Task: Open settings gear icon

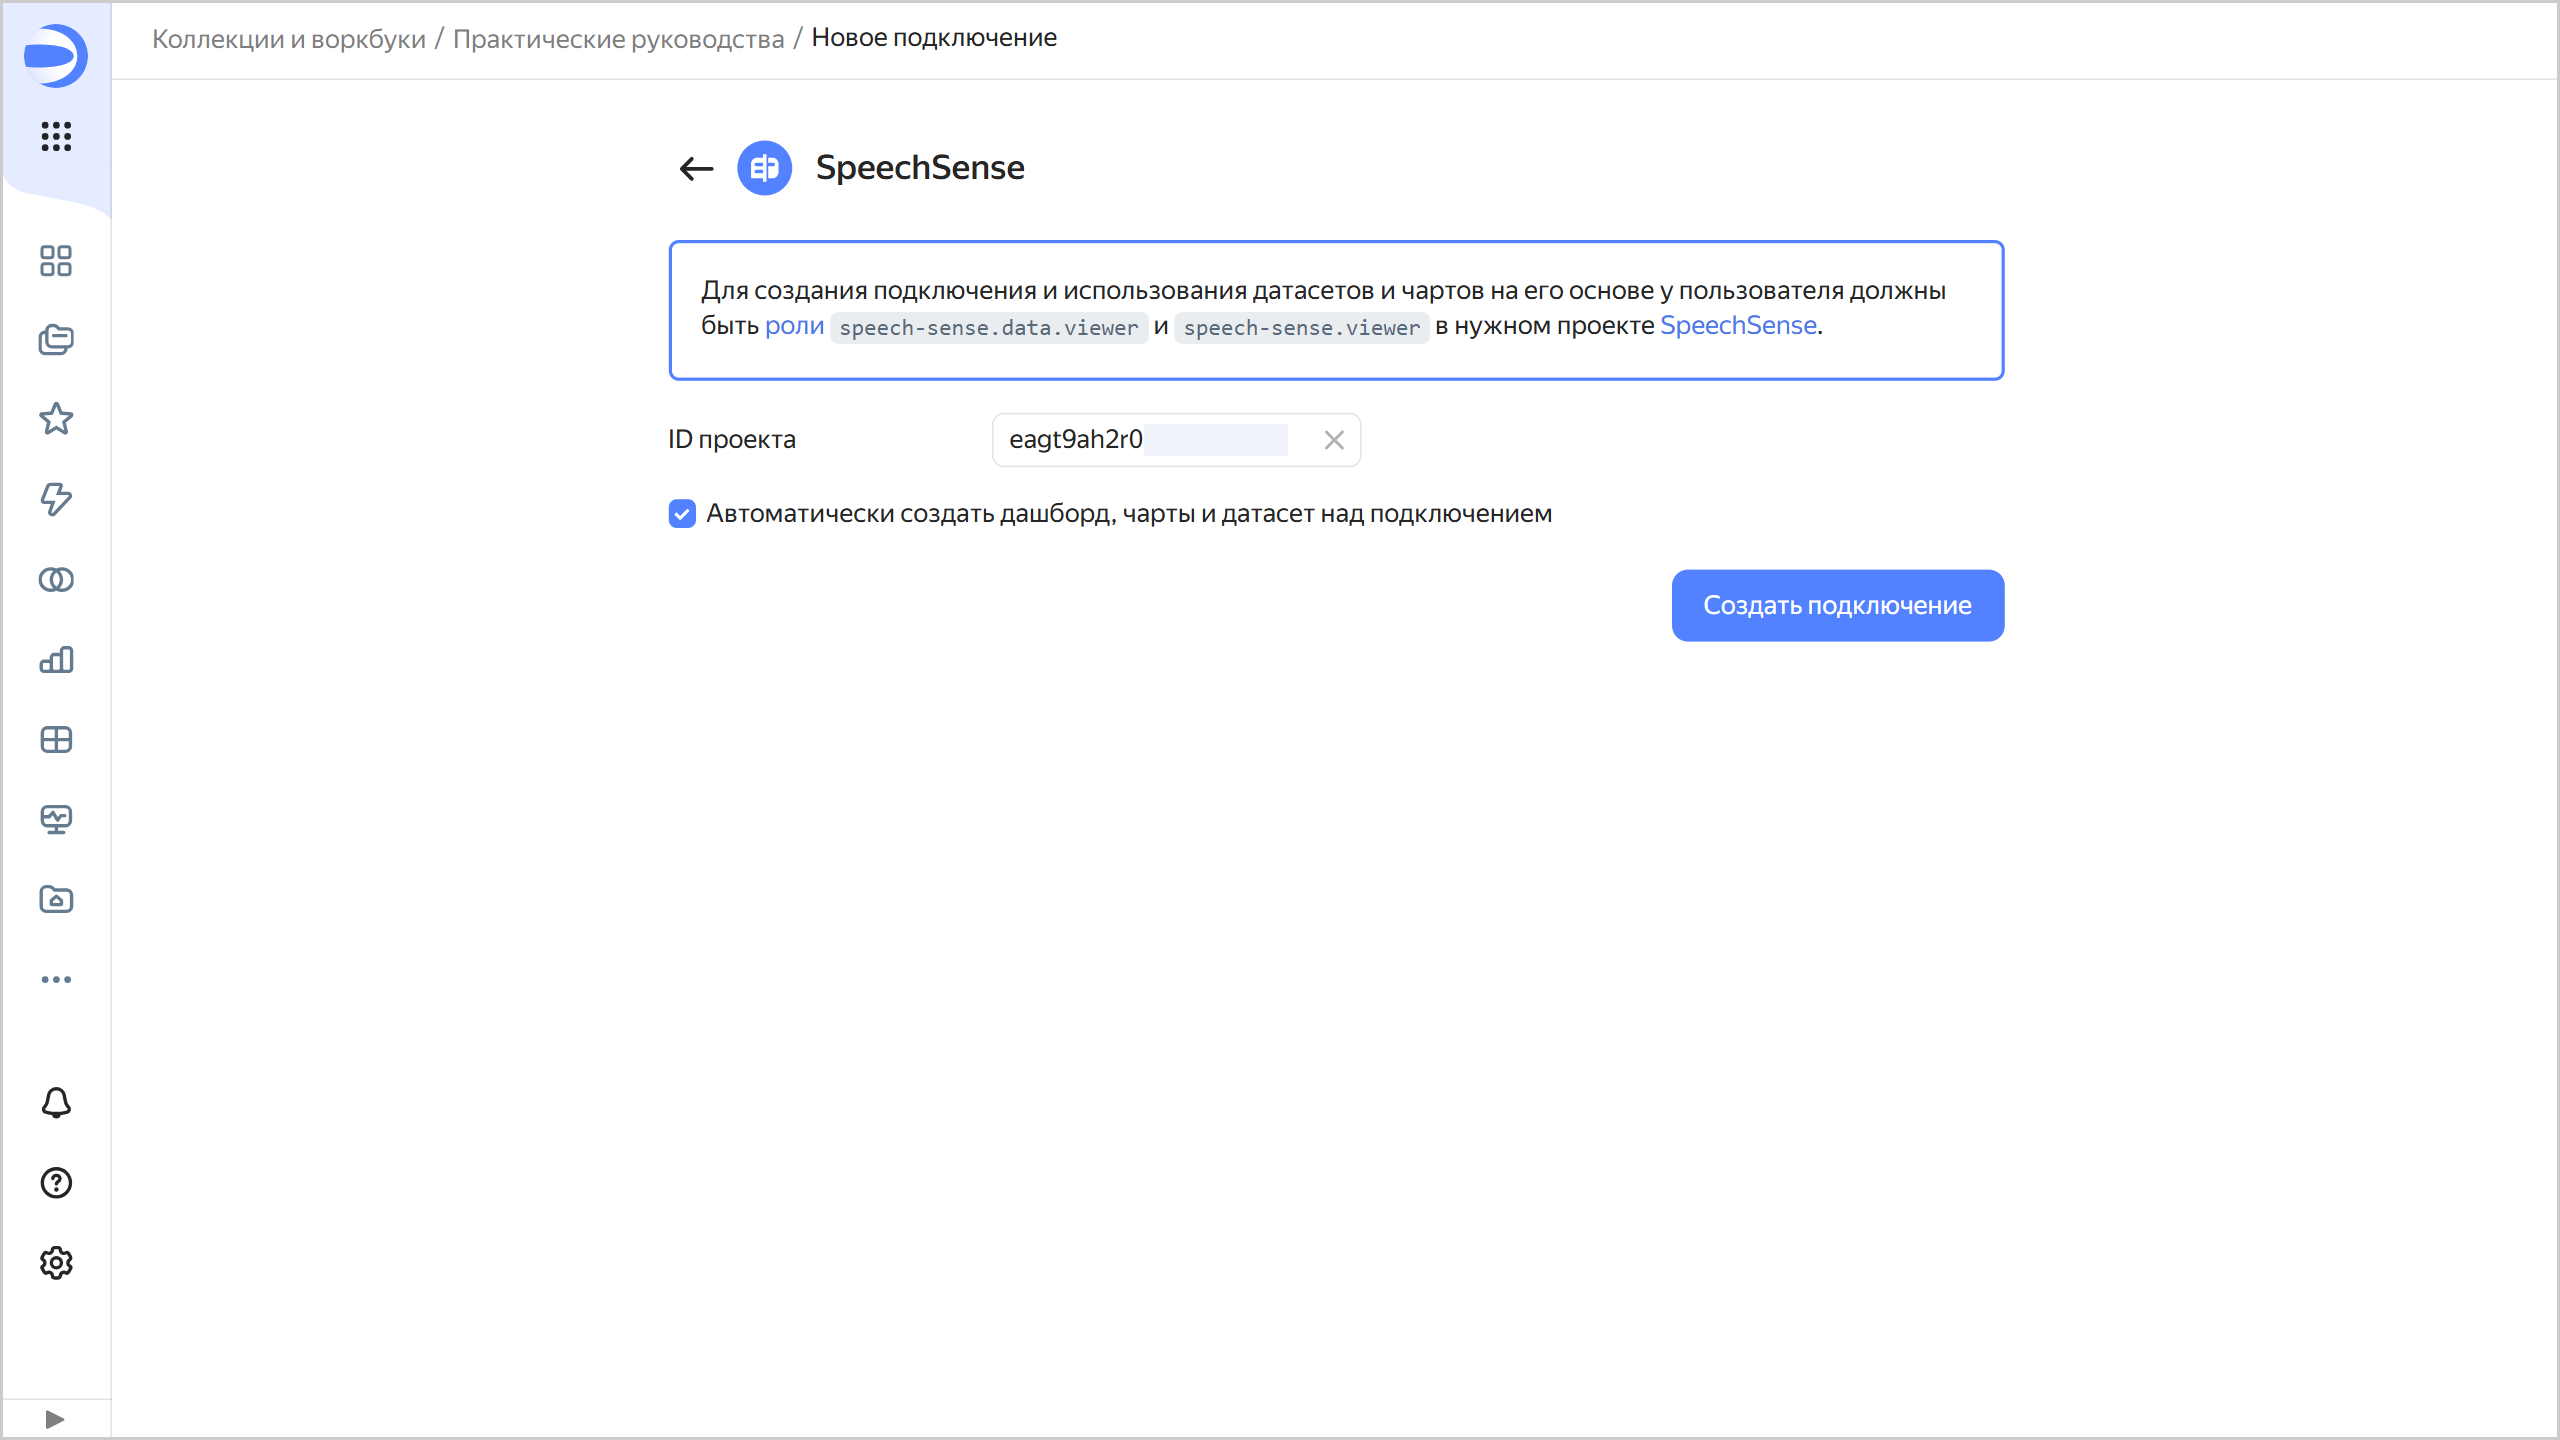Action: coord(56,1263)
